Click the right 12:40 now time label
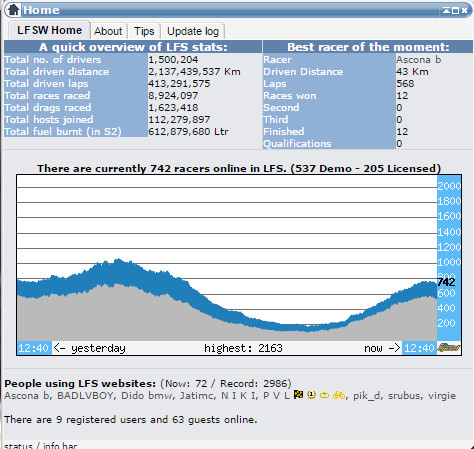The height and width of the screenshot is (449, 474). pos(419,348)
